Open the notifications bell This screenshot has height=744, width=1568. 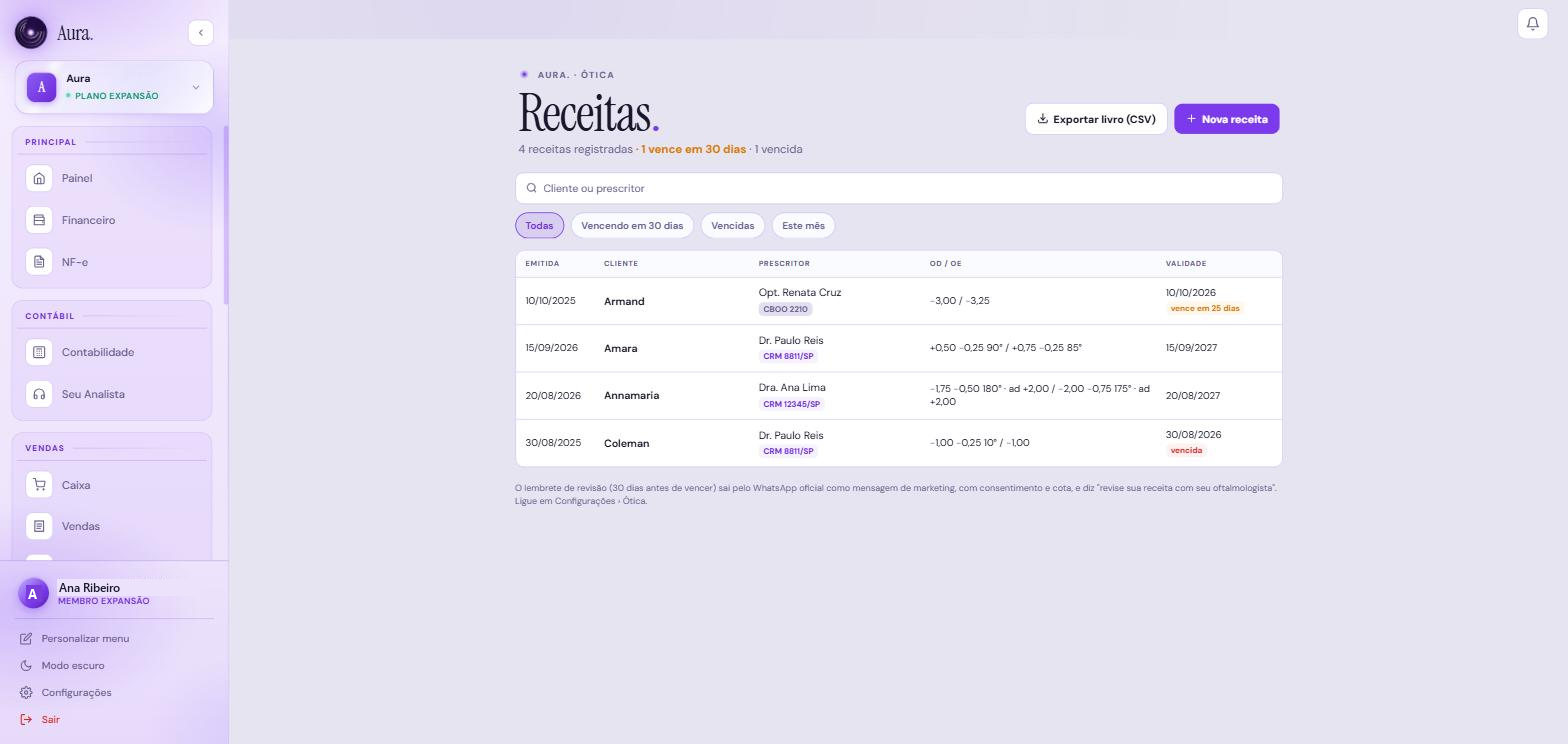coord(1532,24)
